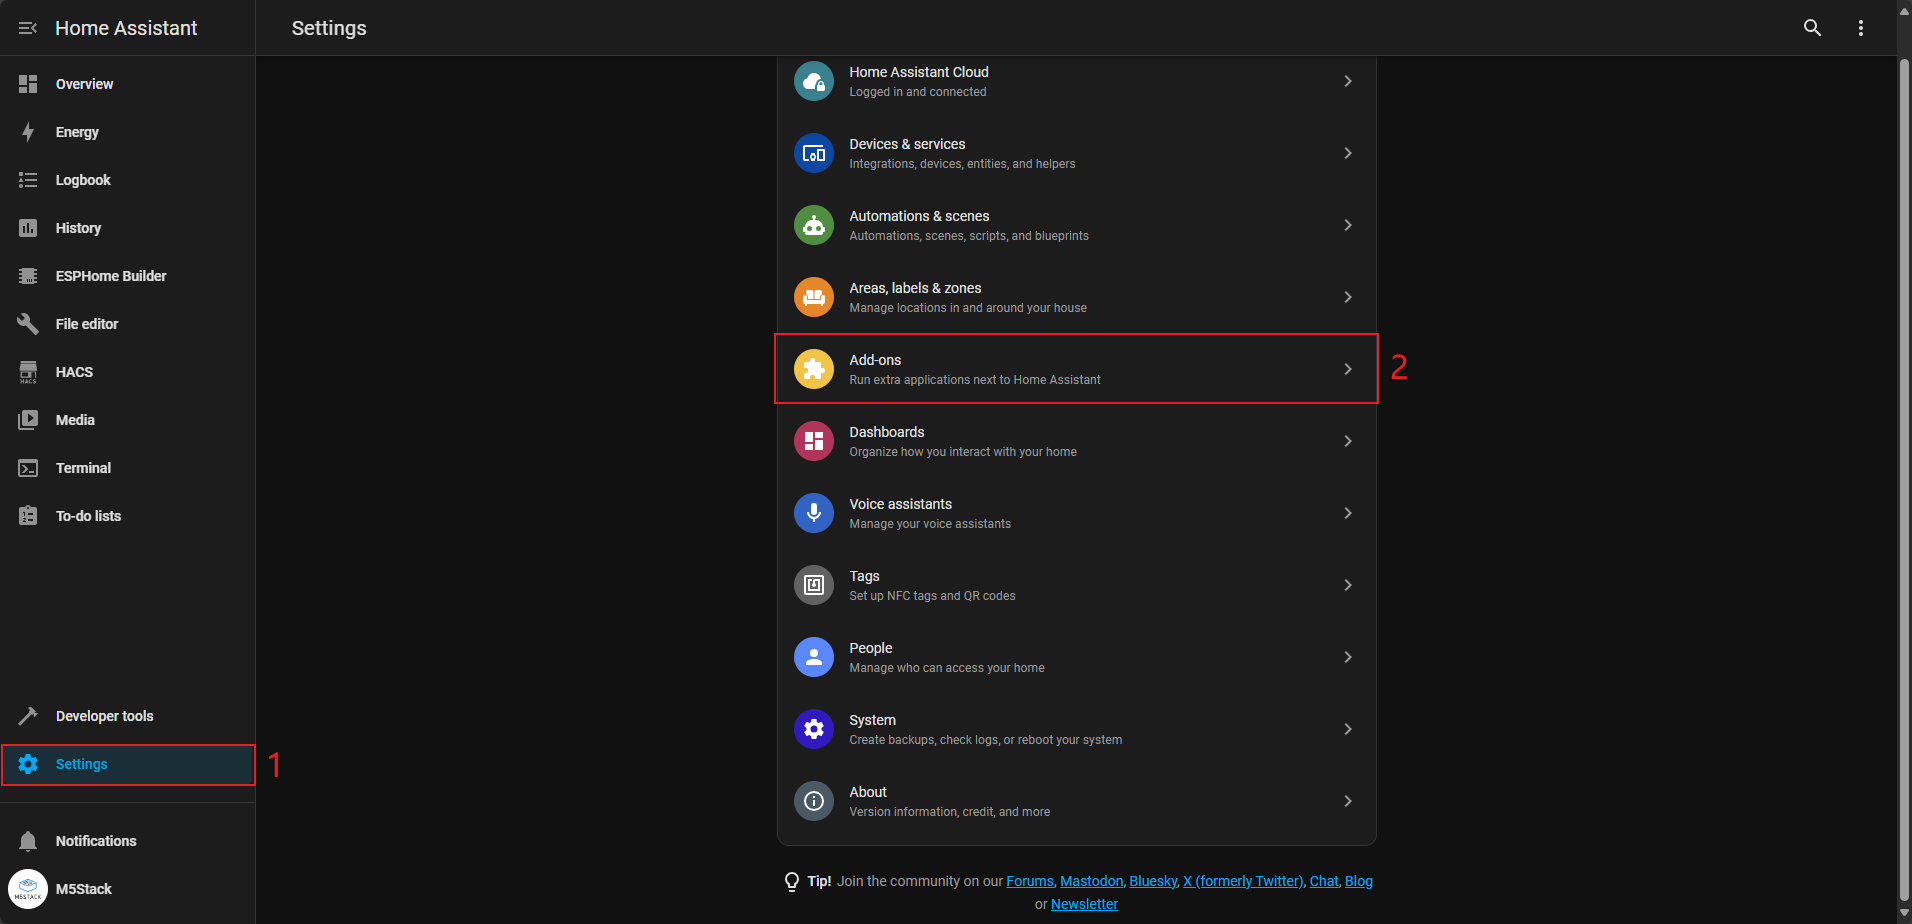The height and width of the screenshot is (924, 1912).
Task: Follow the Mastodon link
Action: tap(1091, 881)
